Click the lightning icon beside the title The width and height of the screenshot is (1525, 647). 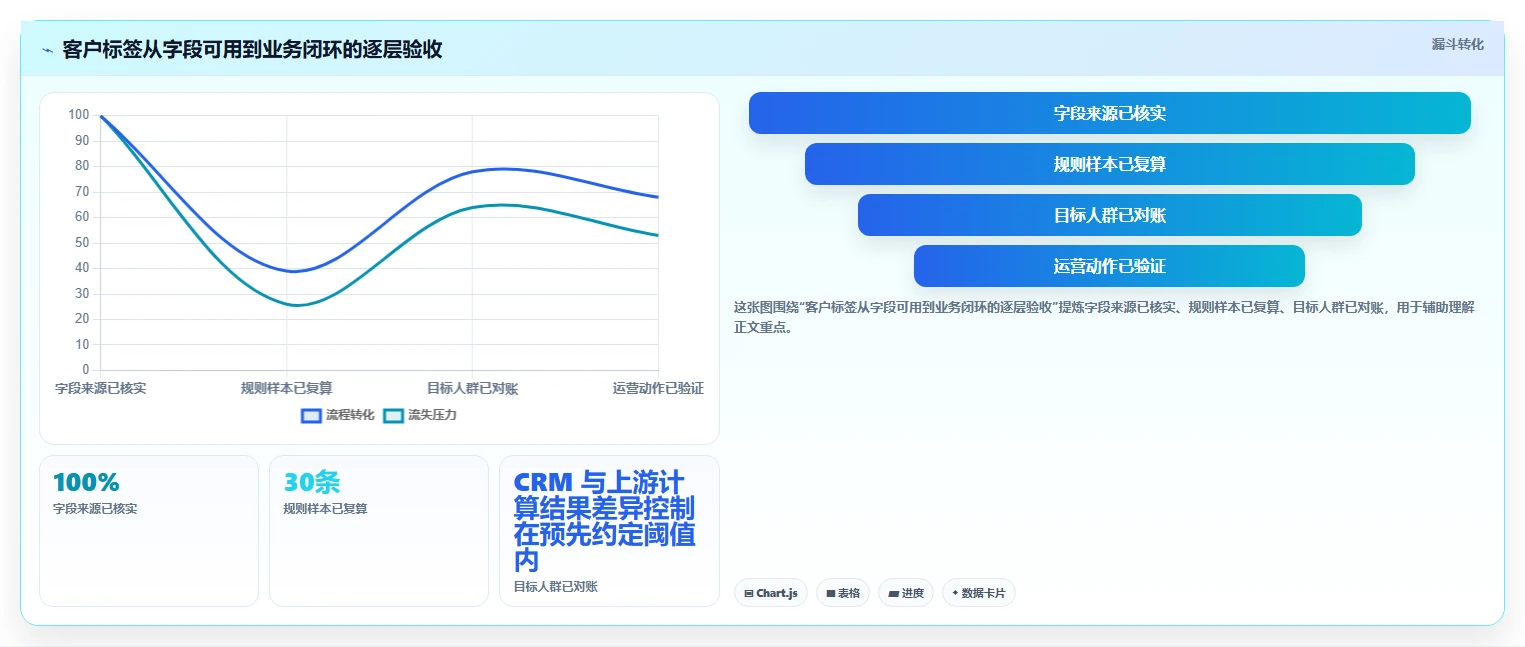tap(47, 50)
